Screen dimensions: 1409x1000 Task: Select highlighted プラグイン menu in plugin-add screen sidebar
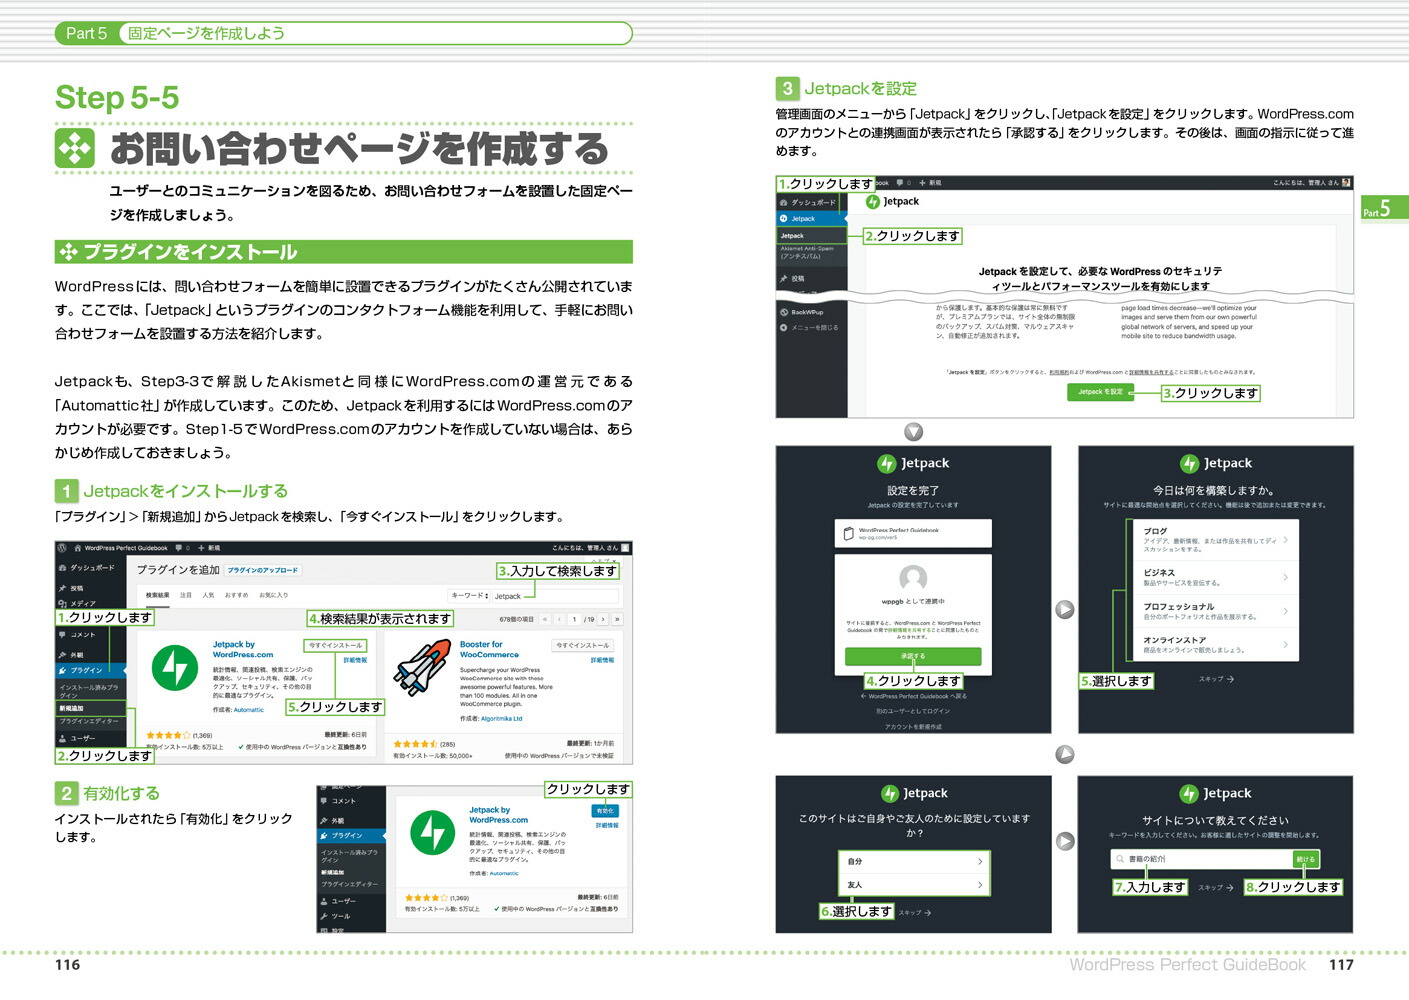(x=91, y=670)
